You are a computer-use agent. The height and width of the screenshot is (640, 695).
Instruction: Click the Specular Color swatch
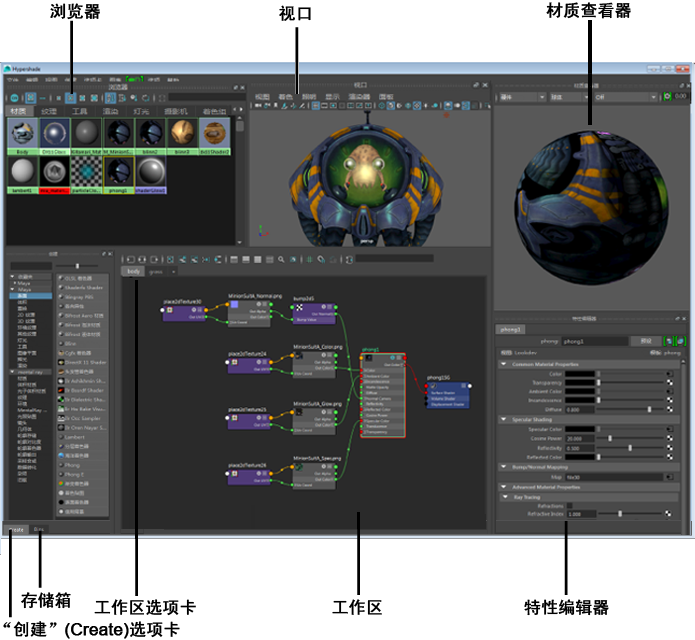[579, 429]
